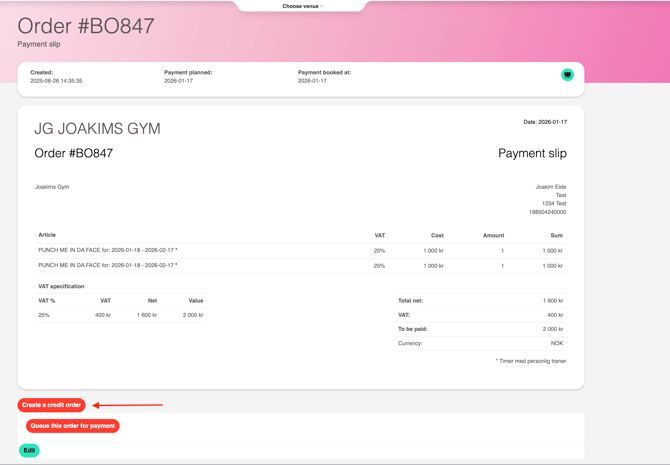Click the Payment booked at date
The image size is (670, 465).
pos(312,81)
